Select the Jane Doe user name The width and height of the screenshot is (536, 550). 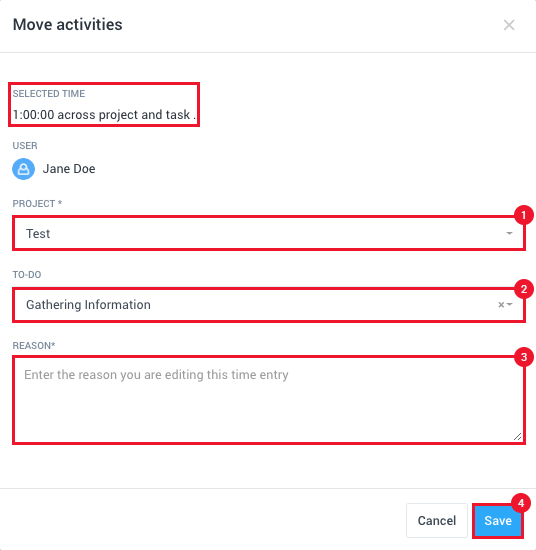coord(69,169)
